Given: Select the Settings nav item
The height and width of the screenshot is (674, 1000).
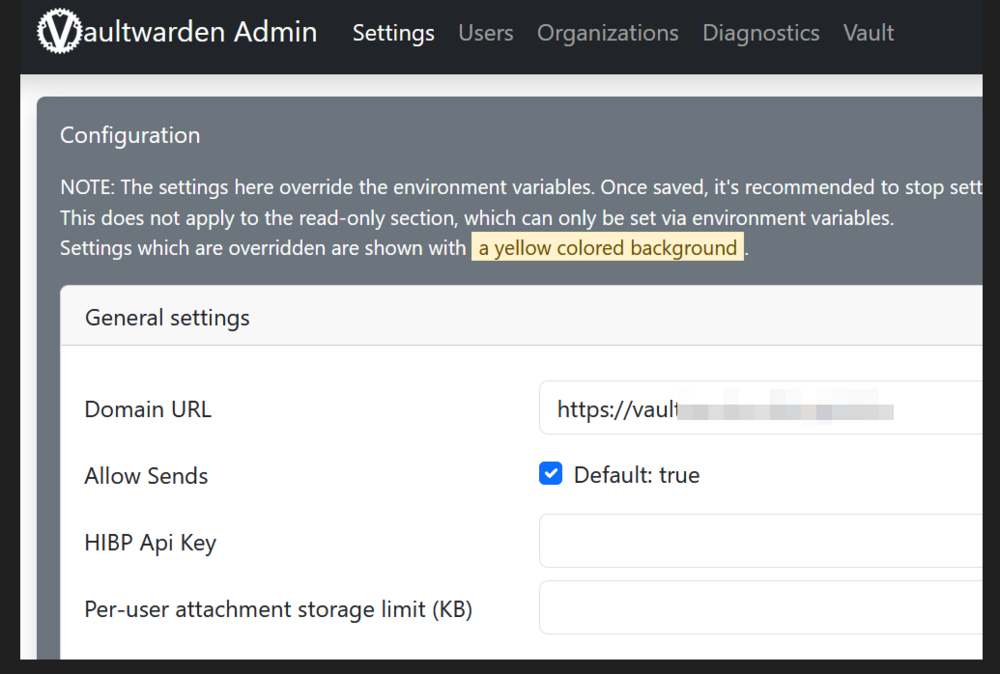Looking at the screenshot, I should (x=393, y=33).
